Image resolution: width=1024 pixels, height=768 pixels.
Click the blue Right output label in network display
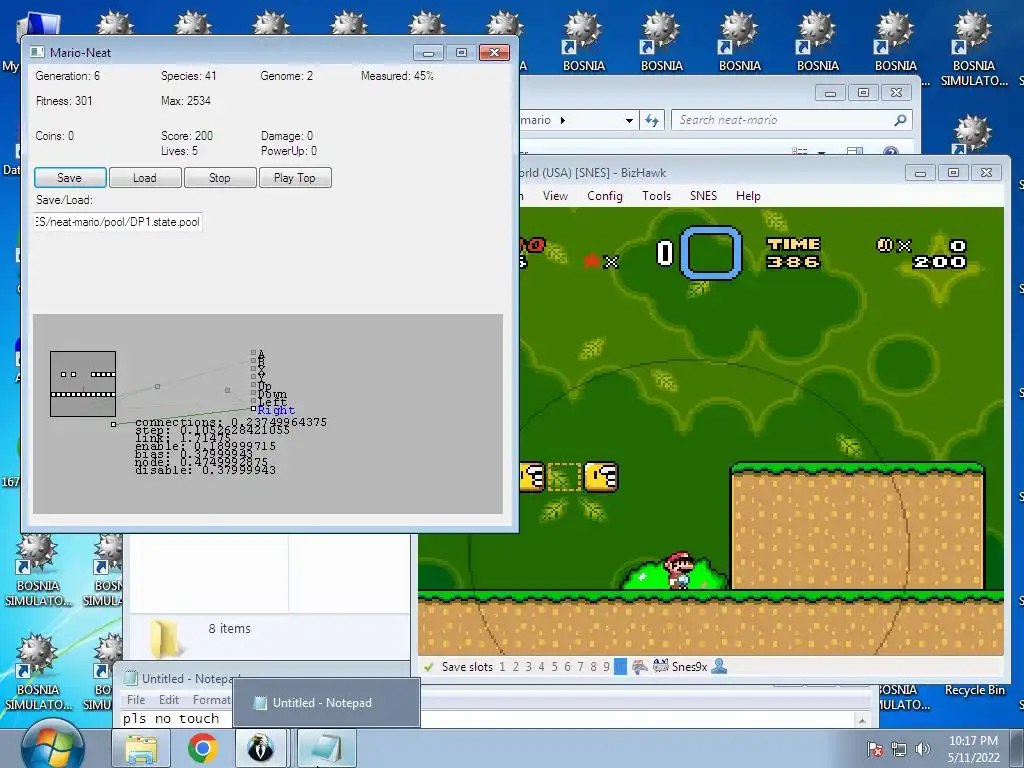pos(276,410)
